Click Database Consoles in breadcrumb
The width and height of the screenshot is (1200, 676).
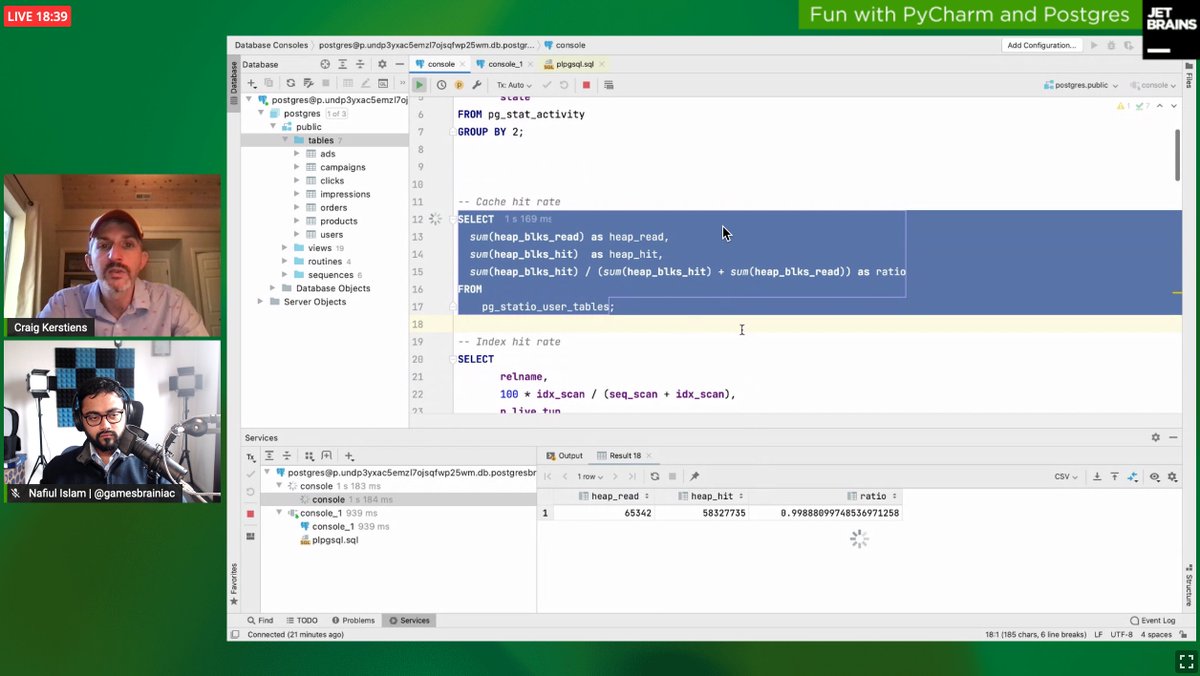point(271,45)
